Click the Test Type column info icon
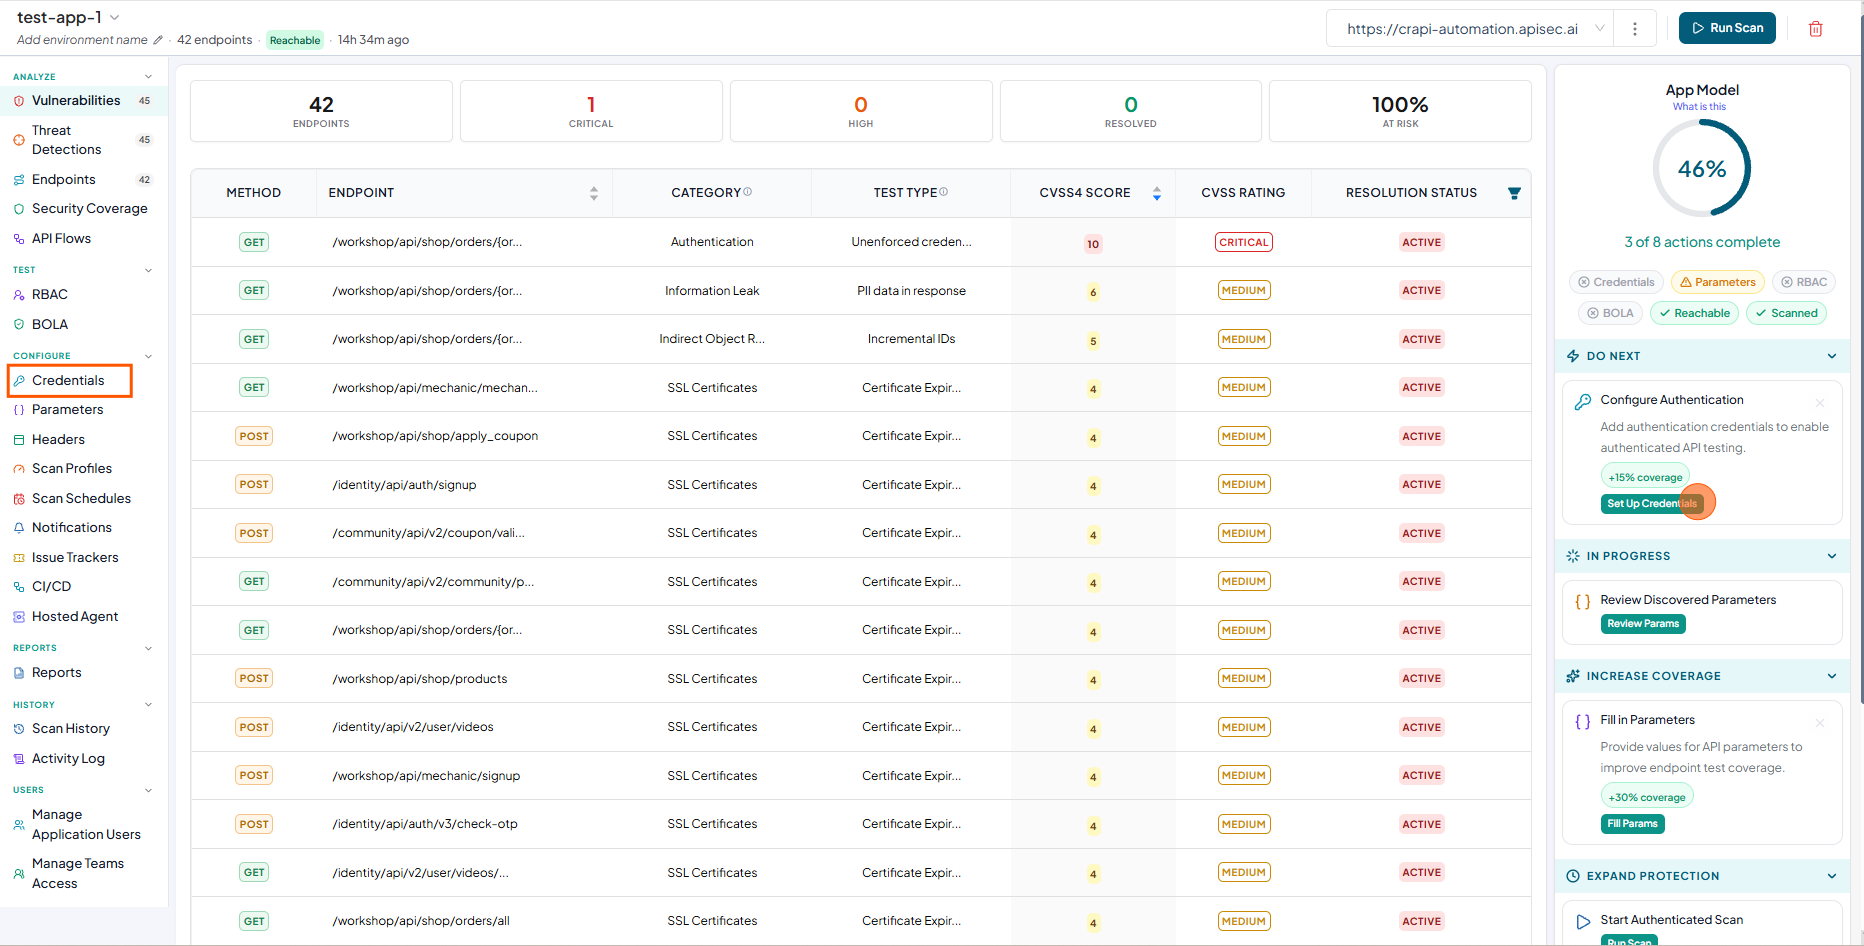 click(944, 192)
